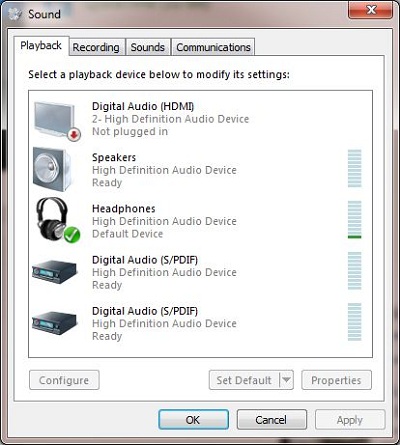Click the Headphones volume level meter
This screenshot has height=445, width=400.
(354, 220)
